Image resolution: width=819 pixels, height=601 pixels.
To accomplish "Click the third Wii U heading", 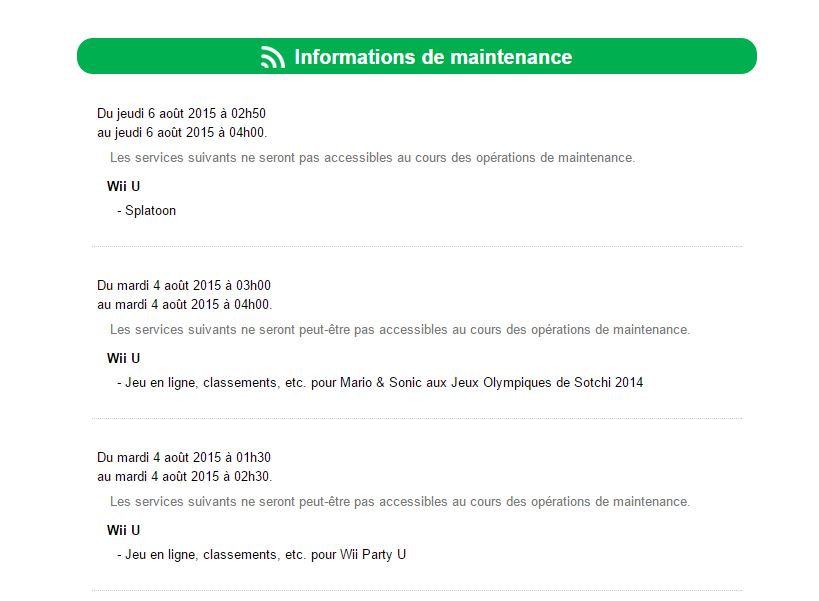I will tap(123, 530).
